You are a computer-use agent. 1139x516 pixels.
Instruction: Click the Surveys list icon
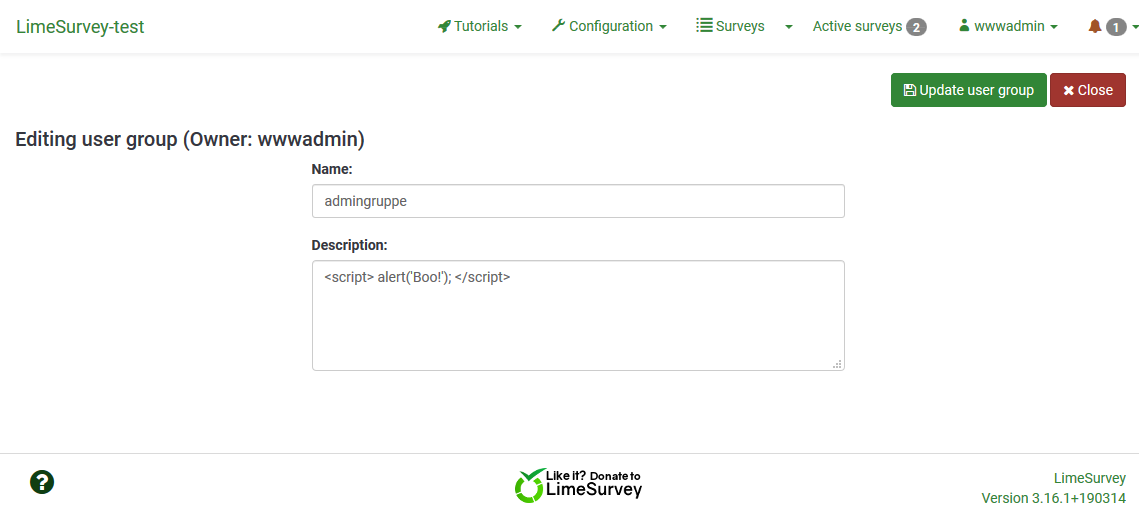click(x=704, y=26)
